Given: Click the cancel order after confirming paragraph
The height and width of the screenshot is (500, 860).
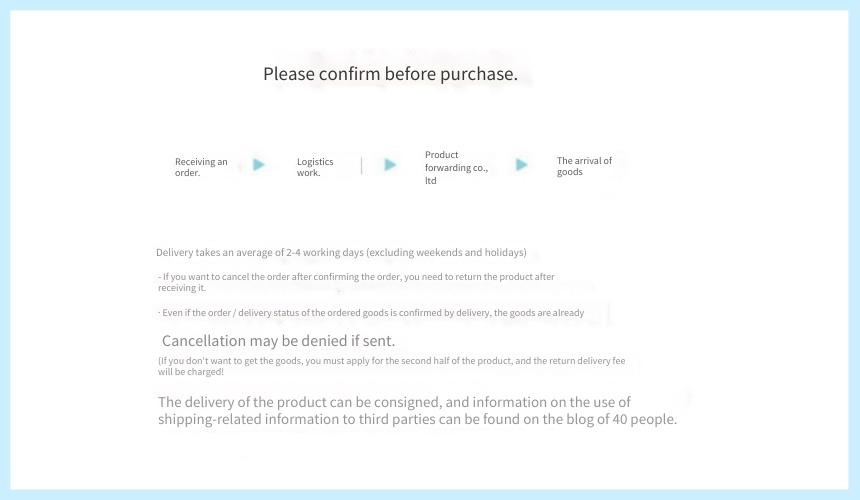Looking at the screenshot, I should (356, 282).
